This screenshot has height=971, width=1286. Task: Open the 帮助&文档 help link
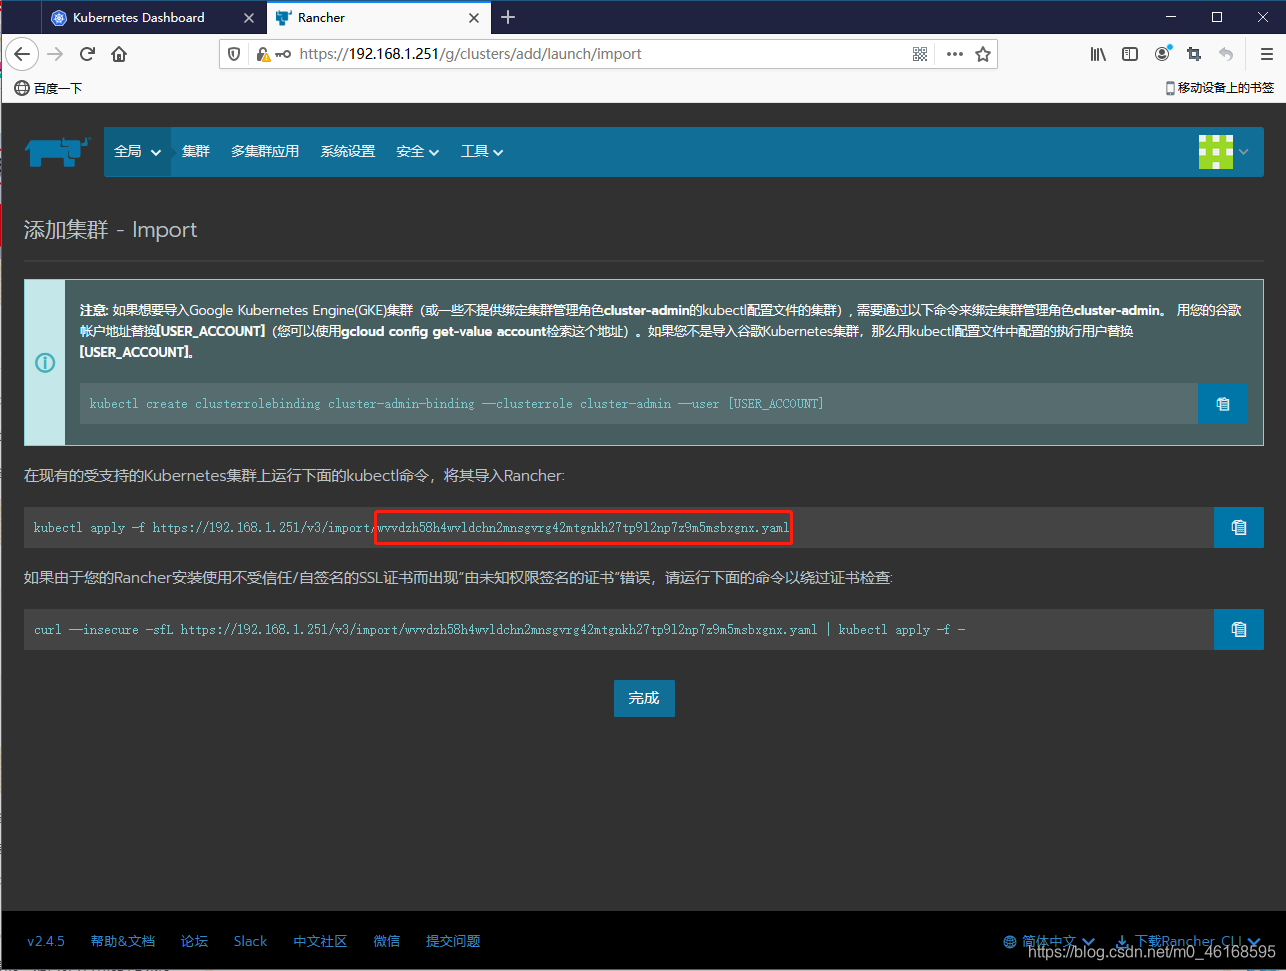(123, 941)
